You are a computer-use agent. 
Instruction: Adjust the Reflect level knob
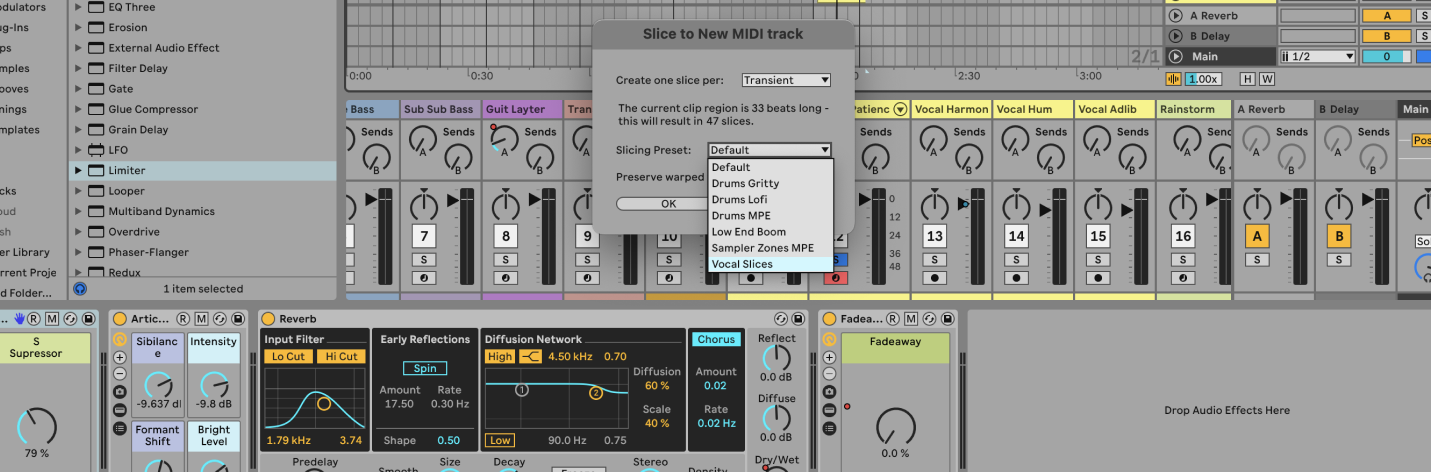click(x=777, y=358)
